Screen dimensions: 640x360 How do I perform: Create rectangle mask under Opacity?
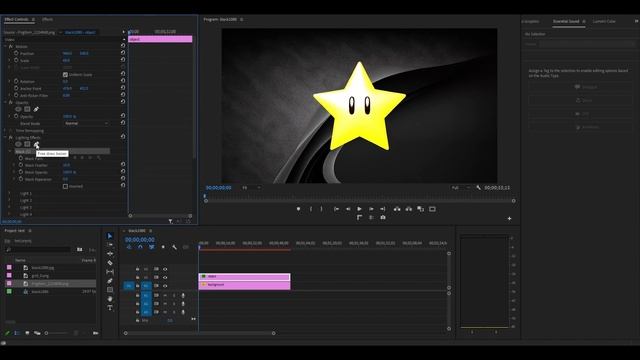(x=27, y=109)
